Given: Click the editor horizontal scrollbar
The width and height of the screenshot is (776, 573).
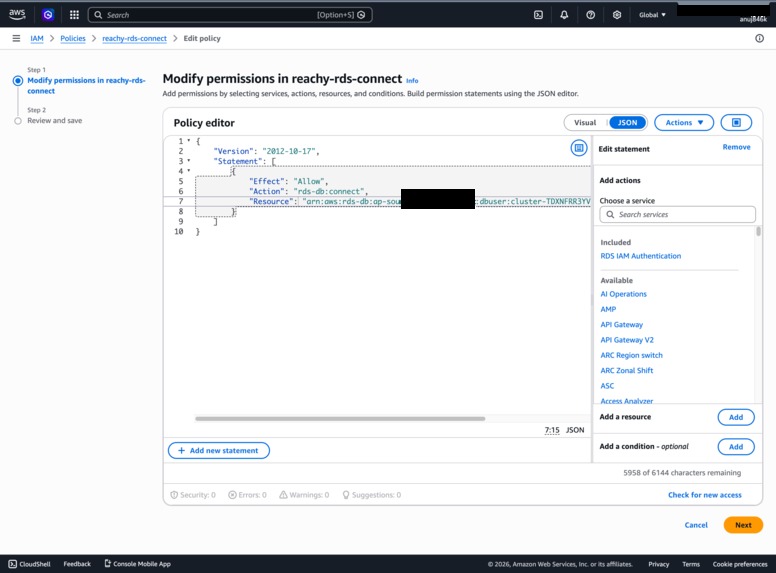Looking at the screenshot, I should coord(340,419).
